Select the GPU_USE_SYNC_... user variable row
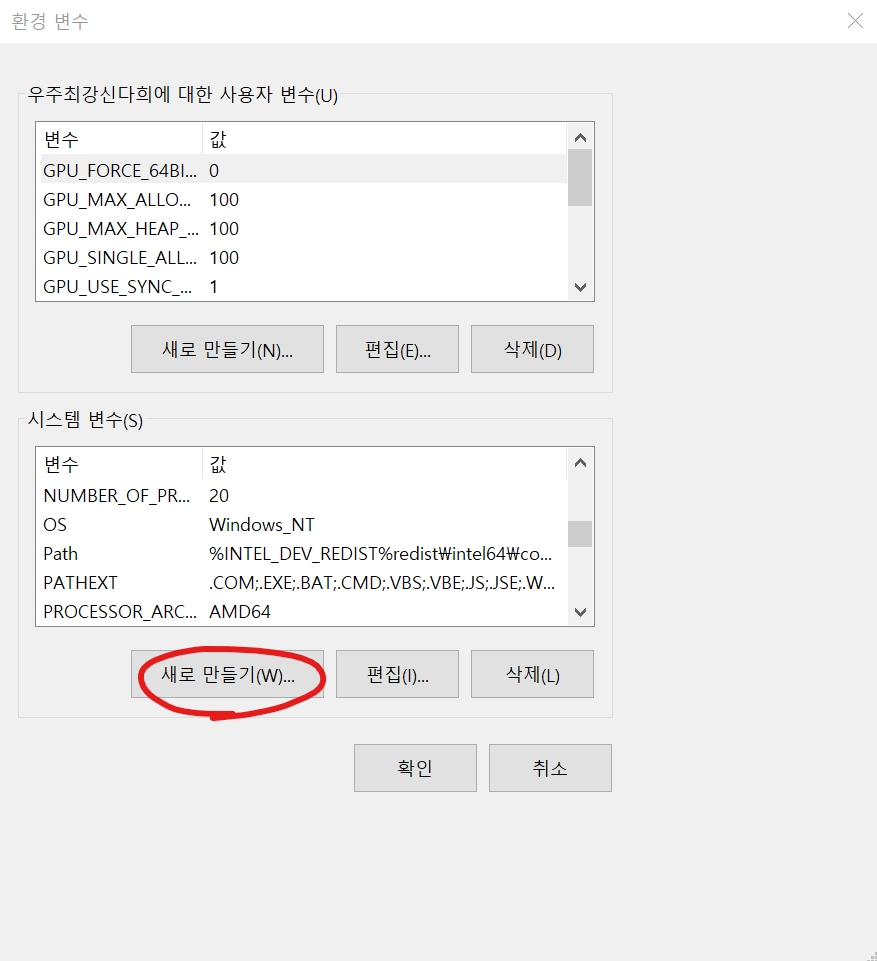This screenshot has height=961, width=877. click(303, 286)
